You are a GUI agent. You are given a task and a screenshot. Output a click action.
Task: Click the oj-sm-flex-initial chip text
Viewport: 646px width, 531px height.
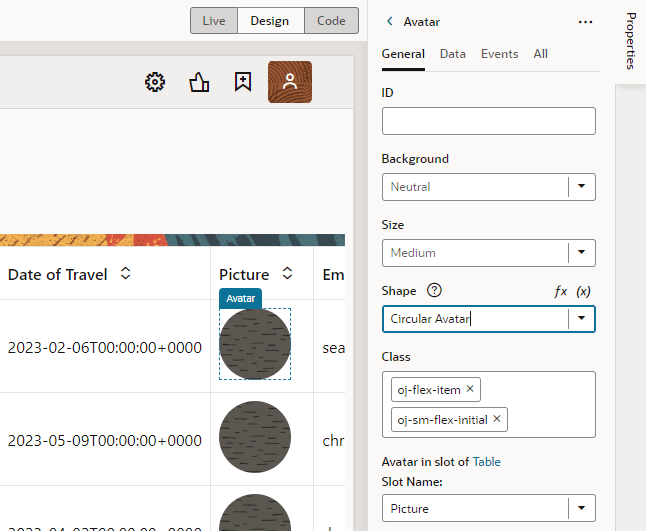click(x=442, y=420)
